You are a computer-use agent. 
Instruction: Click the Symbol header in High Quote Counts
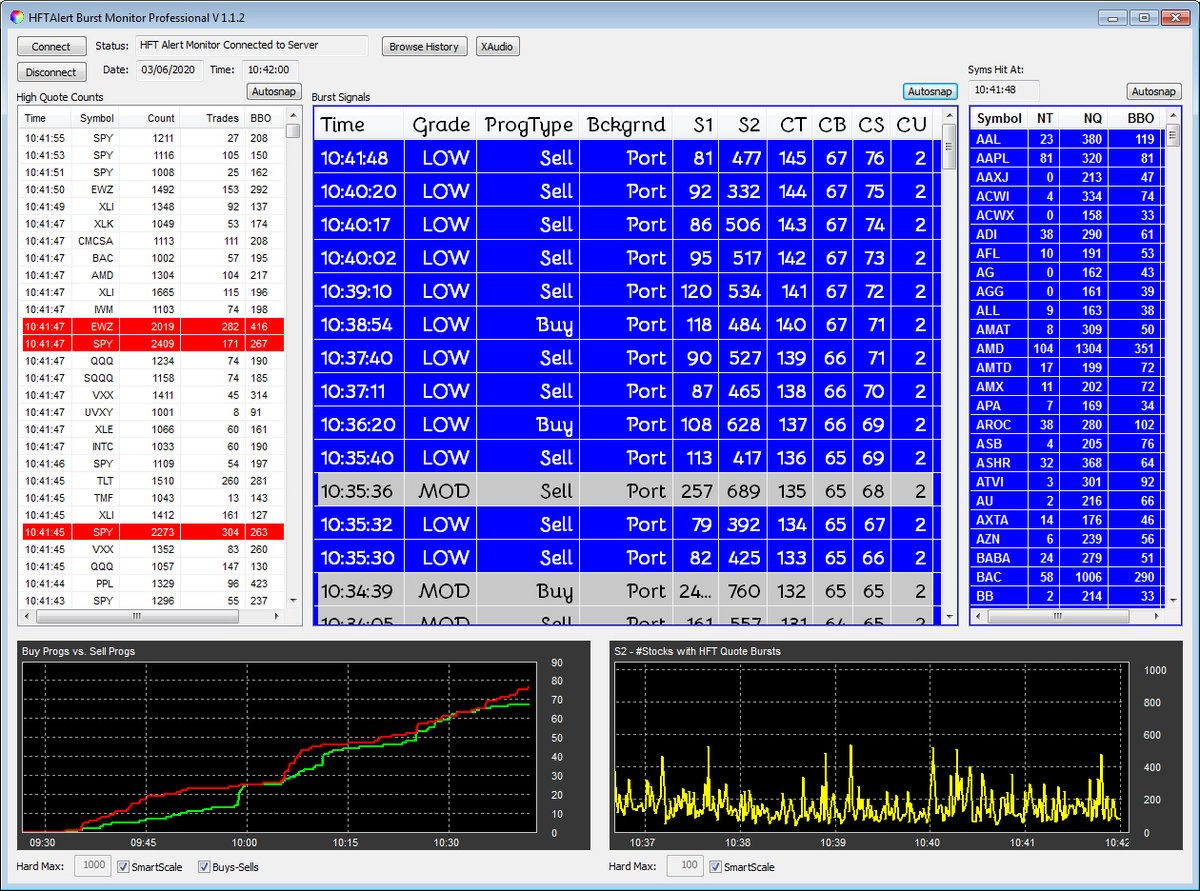97,118
